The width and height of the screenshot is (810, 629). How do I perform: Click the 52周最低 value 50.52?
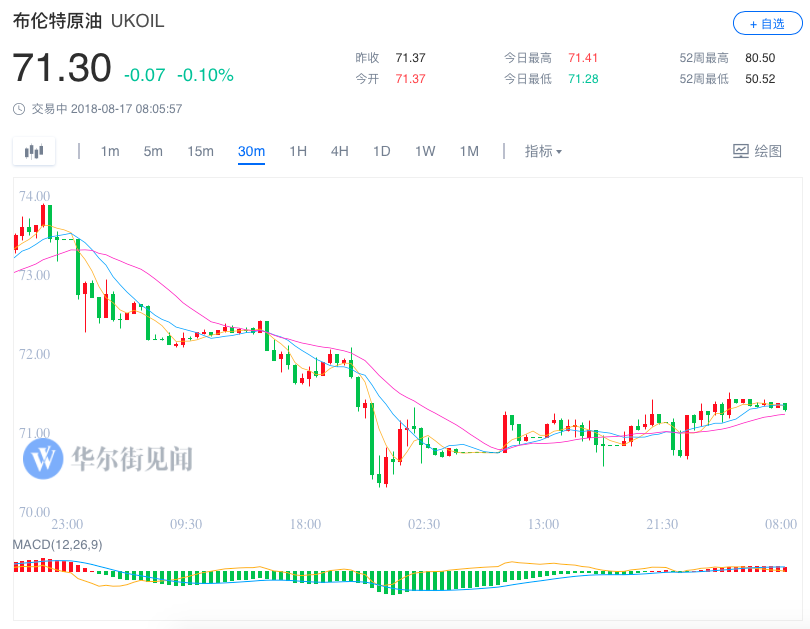(760, 79)
